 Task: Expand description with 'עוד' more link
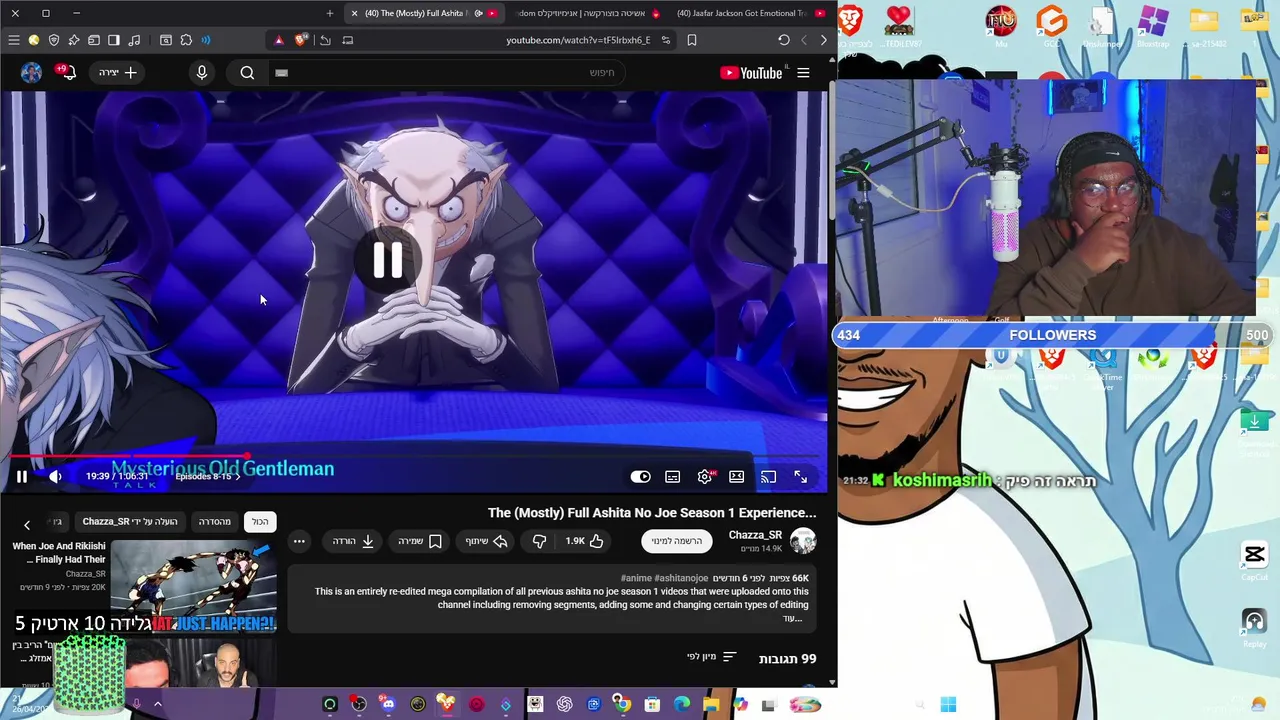click(x=793, y=618)
